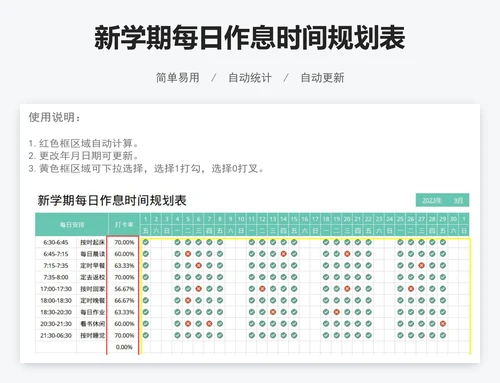Click the day 17 date header cell
Image resolution: width=500 pixels, height=383 pixels.
[315, 219]
